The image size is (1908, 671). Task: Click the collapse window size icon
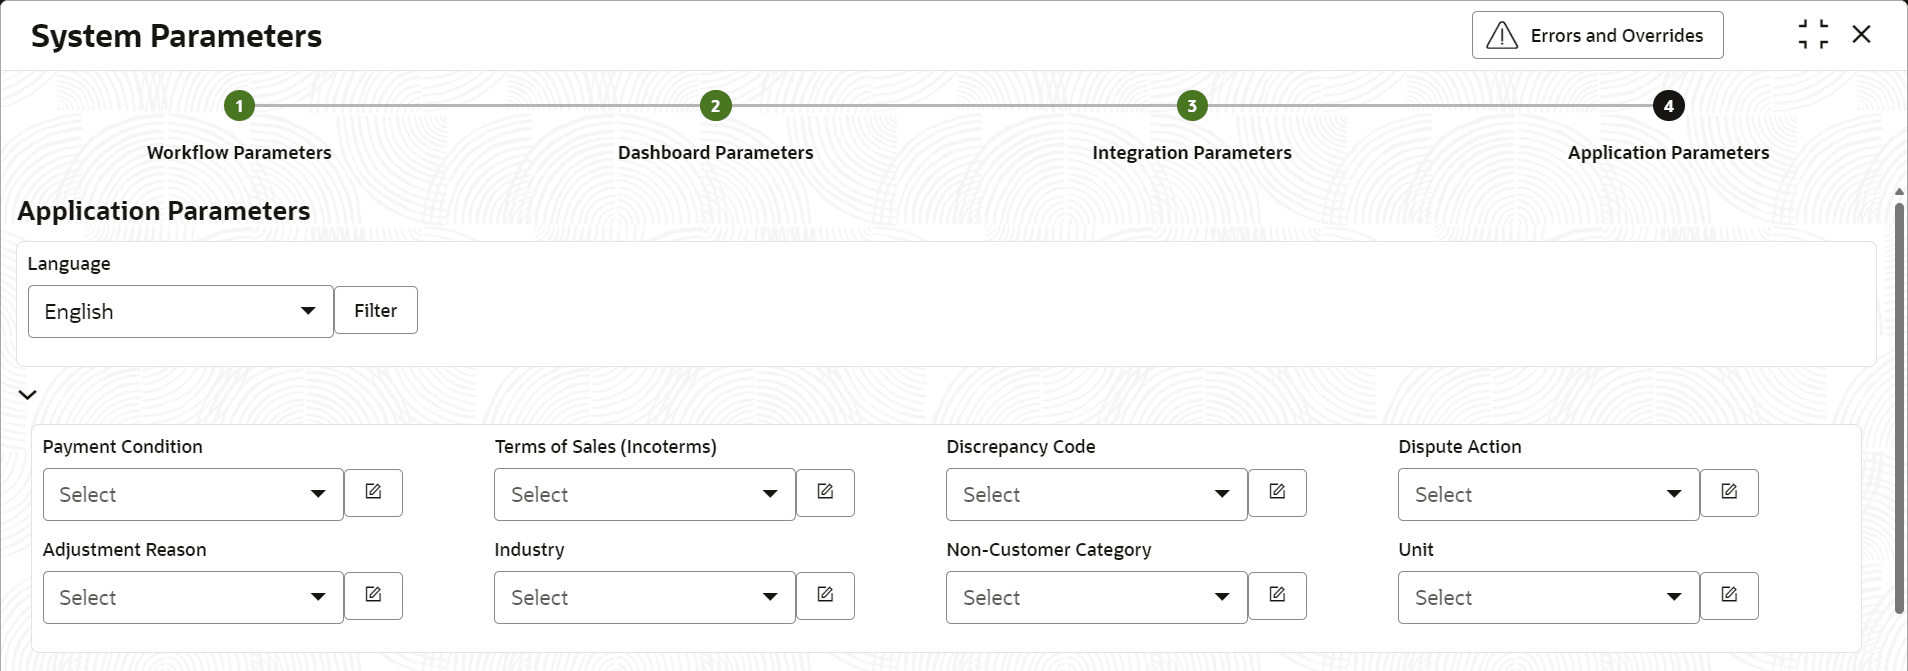(x=1813, y=35)
